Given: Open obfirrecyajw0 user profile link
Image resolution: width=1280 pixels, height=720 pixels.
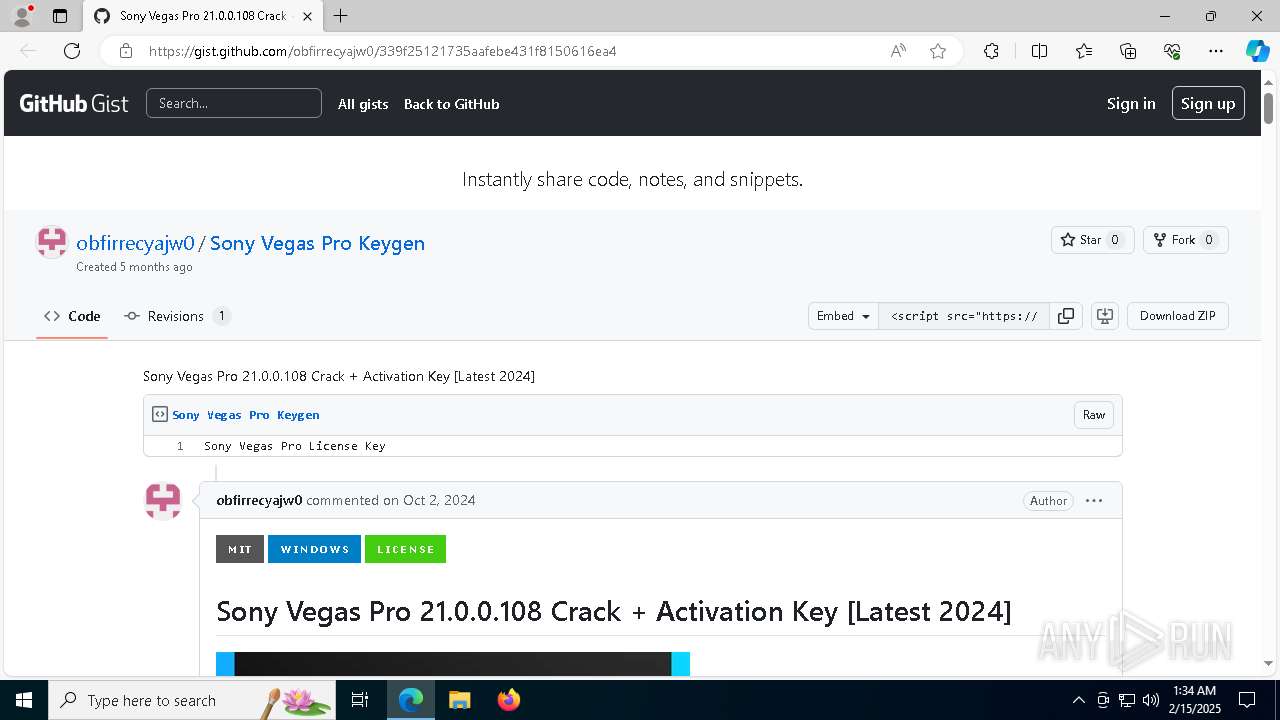Looking at the screenshot, I should click(x=135, y=243).
